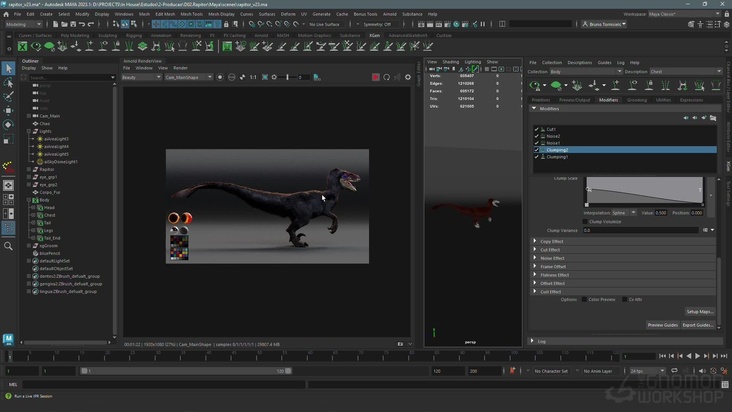Viewport: 732px width, 412px height.
Task: Click the Setup Maps button
Action: point(700,312)
